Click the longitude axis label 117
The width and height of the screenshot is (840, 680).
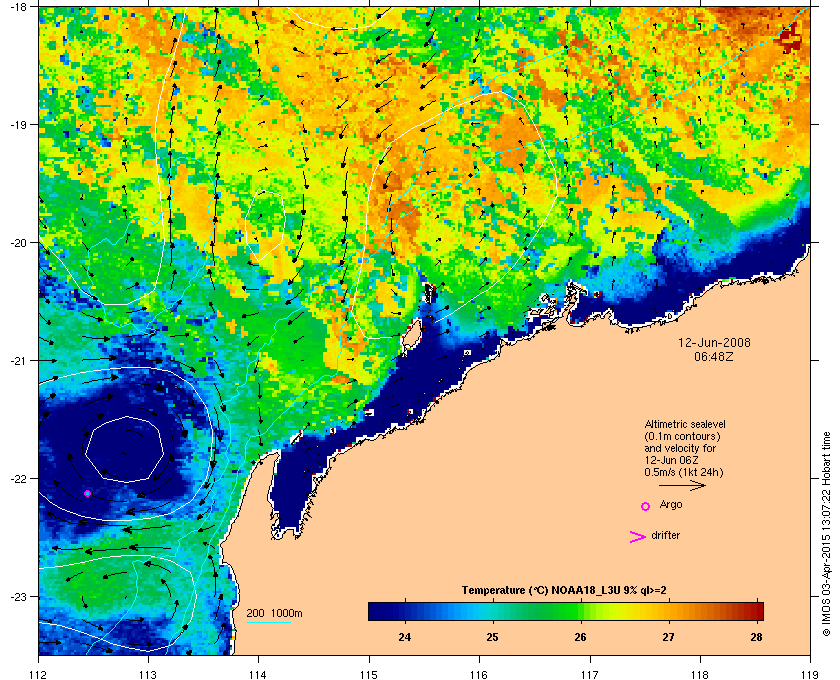tap(589, 675)
